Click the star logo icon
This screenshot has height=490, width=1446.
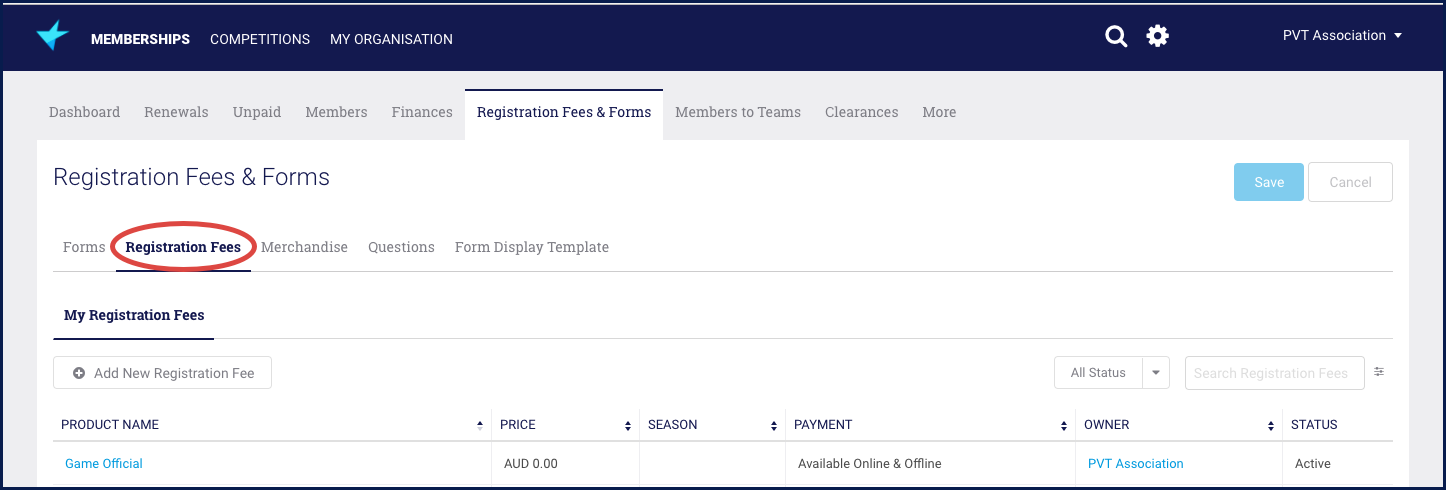click(x=52, y=37)
